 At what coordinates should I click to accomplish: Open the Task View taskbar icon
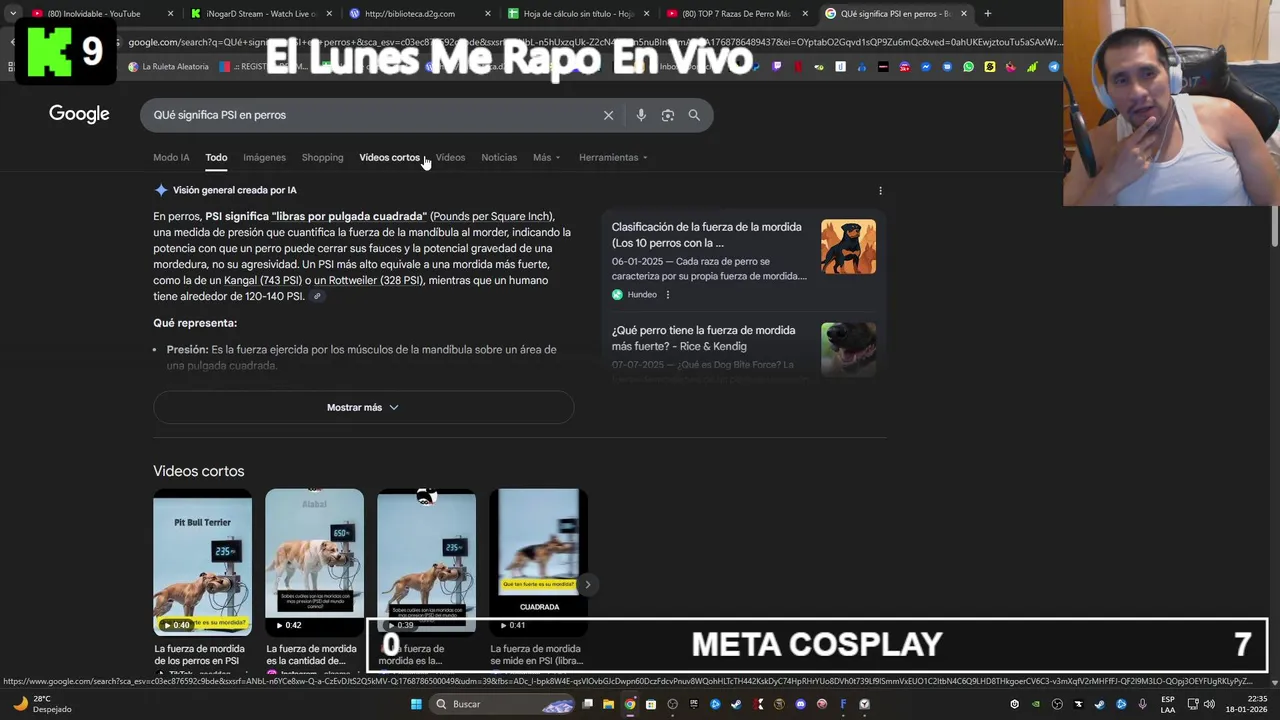pyautogui.click(x=587, y=704)
